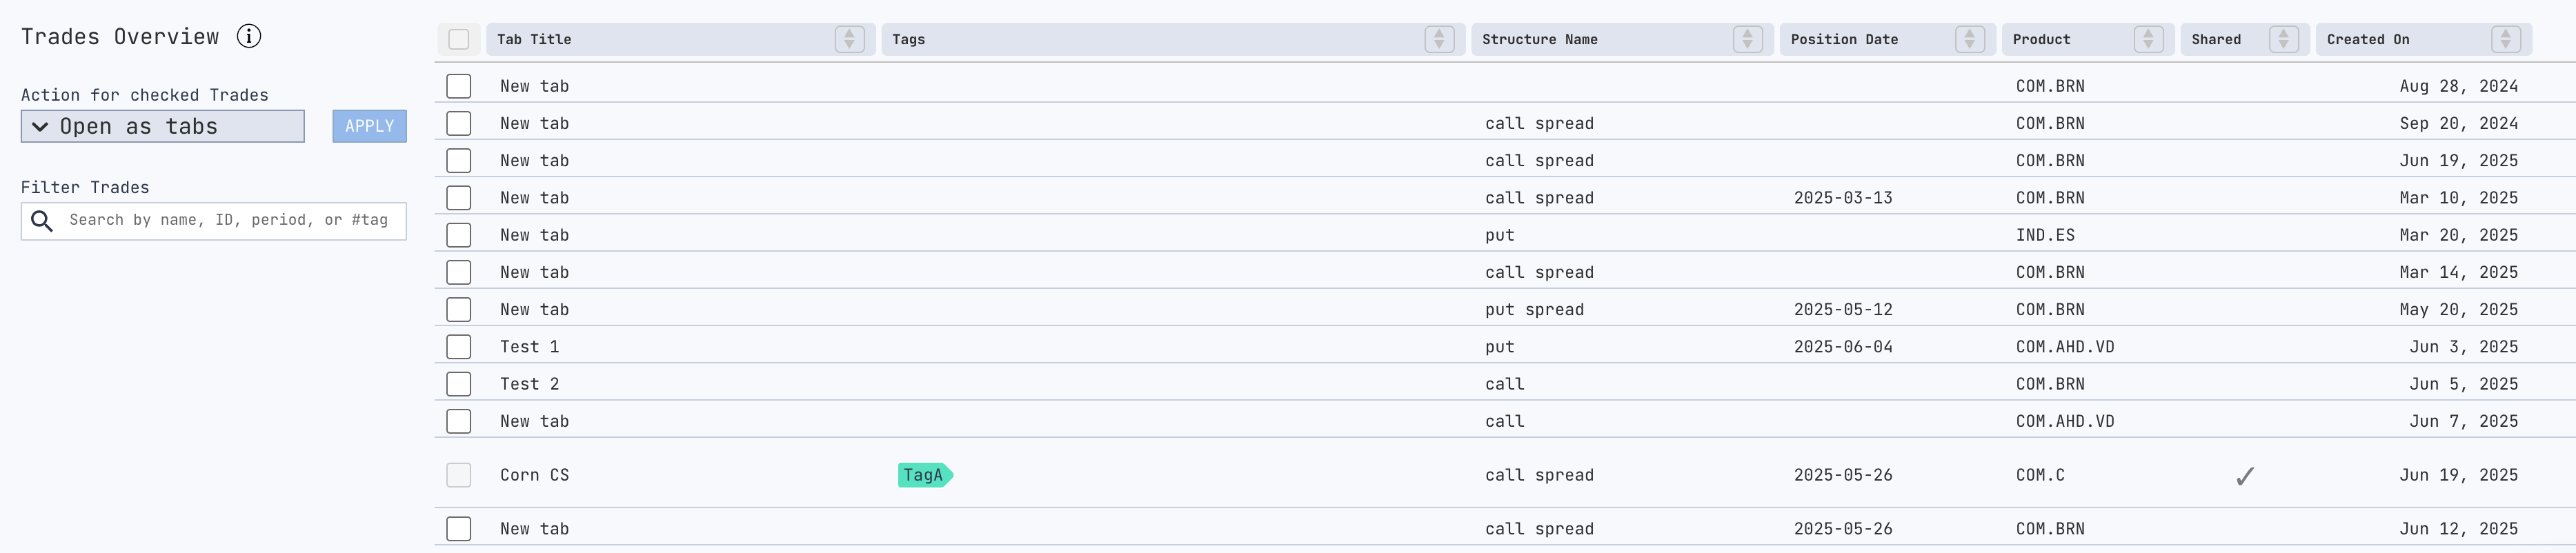Sort by Tab Title column sort icon
2576x553 pixels.
point(849,39)
